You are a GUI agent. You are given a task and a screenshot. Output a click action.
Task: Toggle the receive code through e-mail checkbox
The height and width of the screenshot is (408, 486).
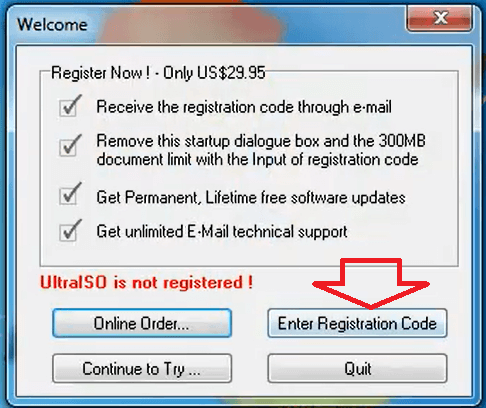pyautogui.click(x=68, y=108)
